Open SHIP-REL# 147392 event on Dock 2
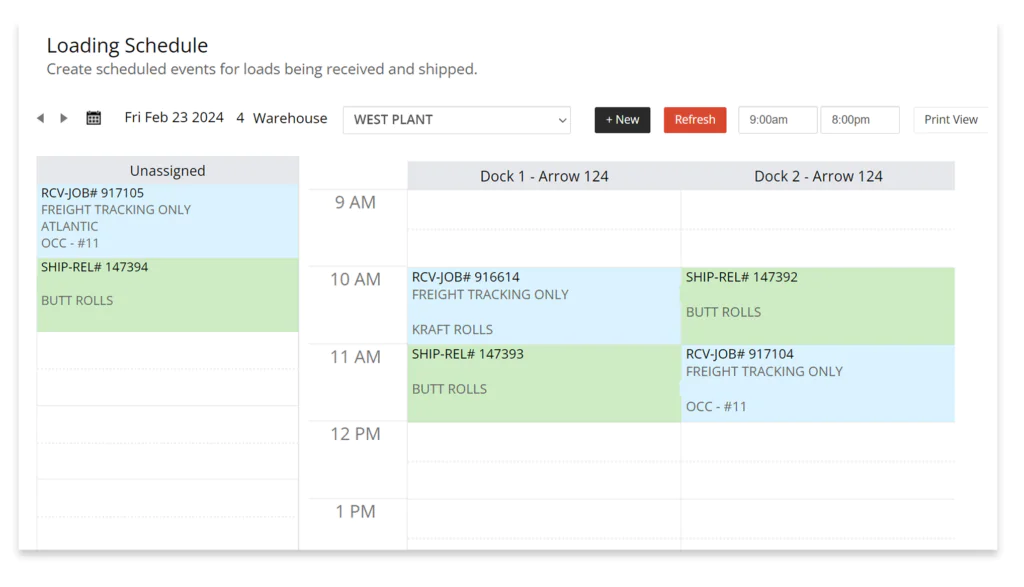This screenshot has height=587, width=1024. click(x=818, y=306)
